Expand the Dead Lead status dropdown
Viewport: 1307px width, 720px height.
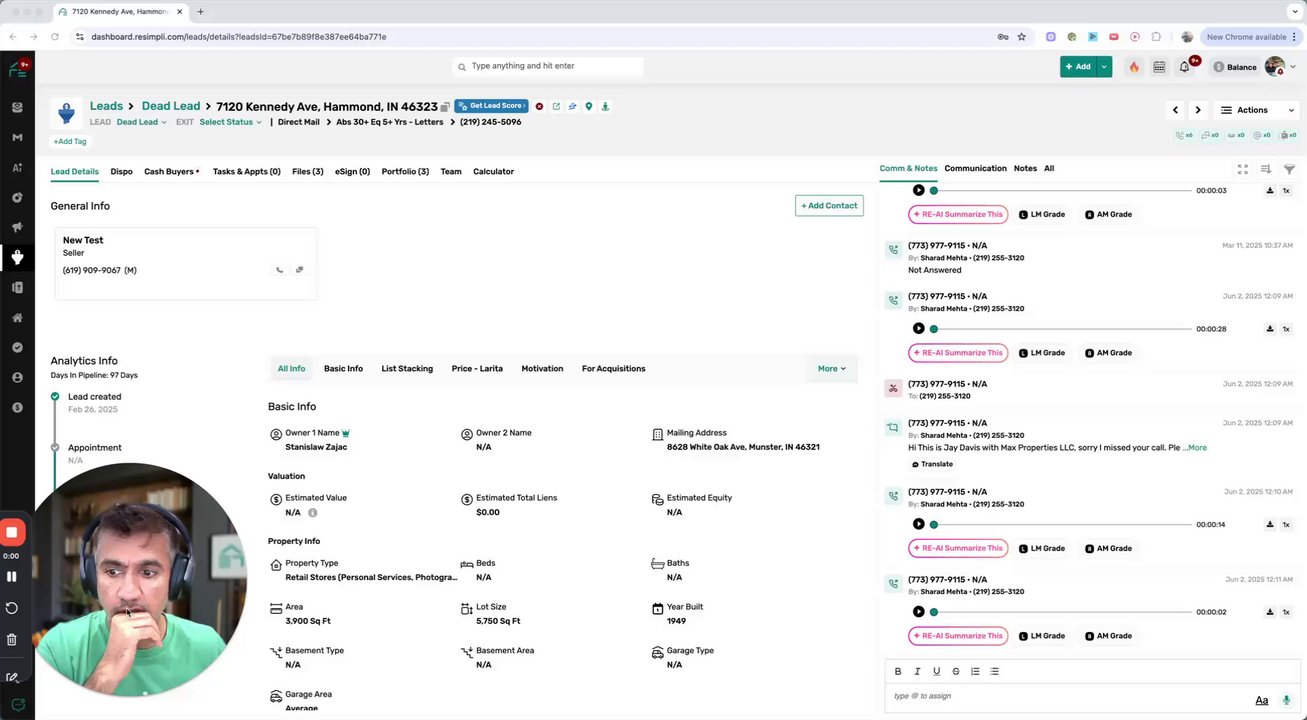point(141,122)
